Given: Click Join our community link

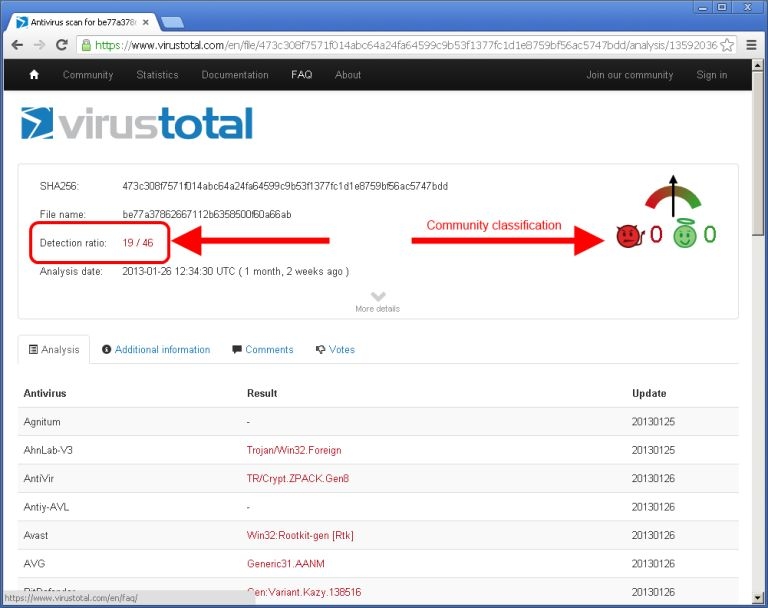Looking at the screenshot, I should pos(629,75).
